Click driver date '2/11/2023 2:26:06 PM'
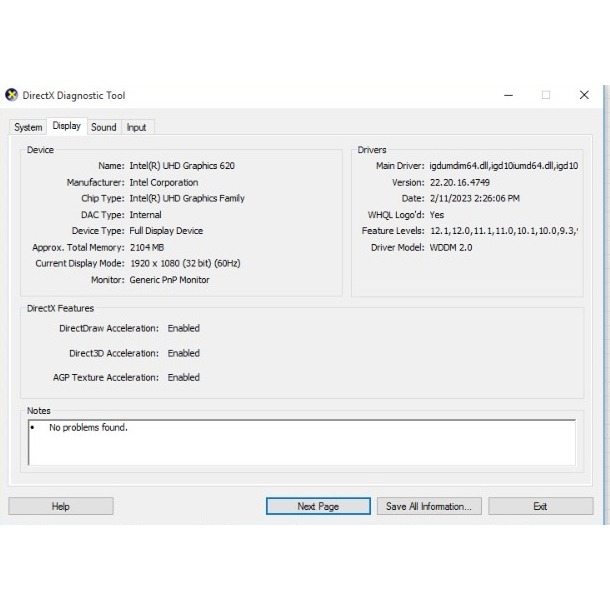This screenshot has height=610, width=610. pos(475,198)
